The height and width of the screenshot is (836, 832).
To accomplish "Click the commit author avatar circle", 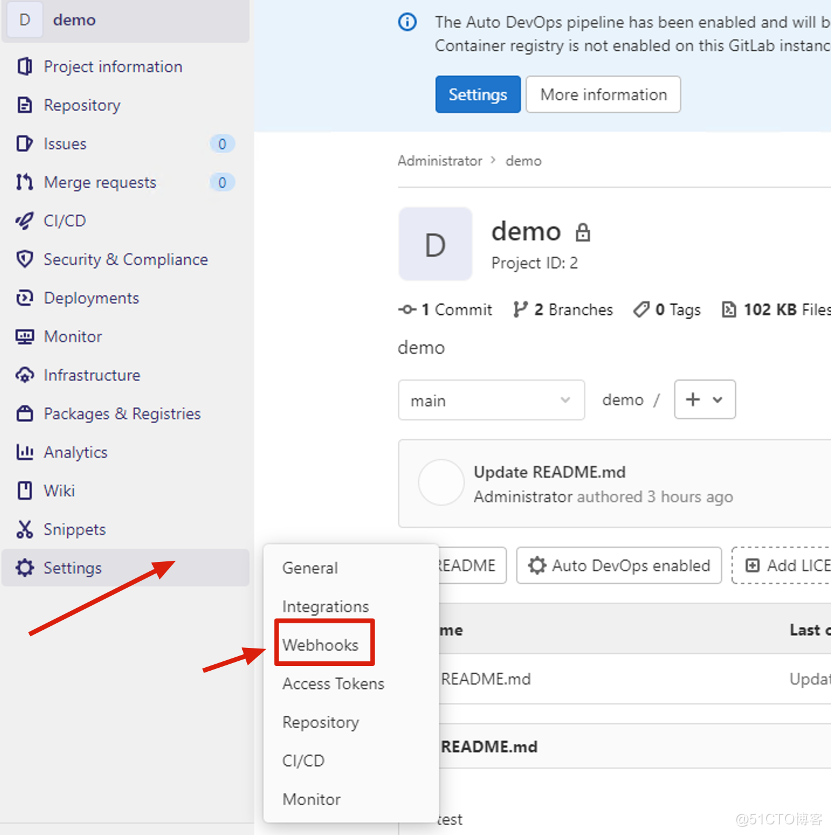I will (x=441, y=483).
